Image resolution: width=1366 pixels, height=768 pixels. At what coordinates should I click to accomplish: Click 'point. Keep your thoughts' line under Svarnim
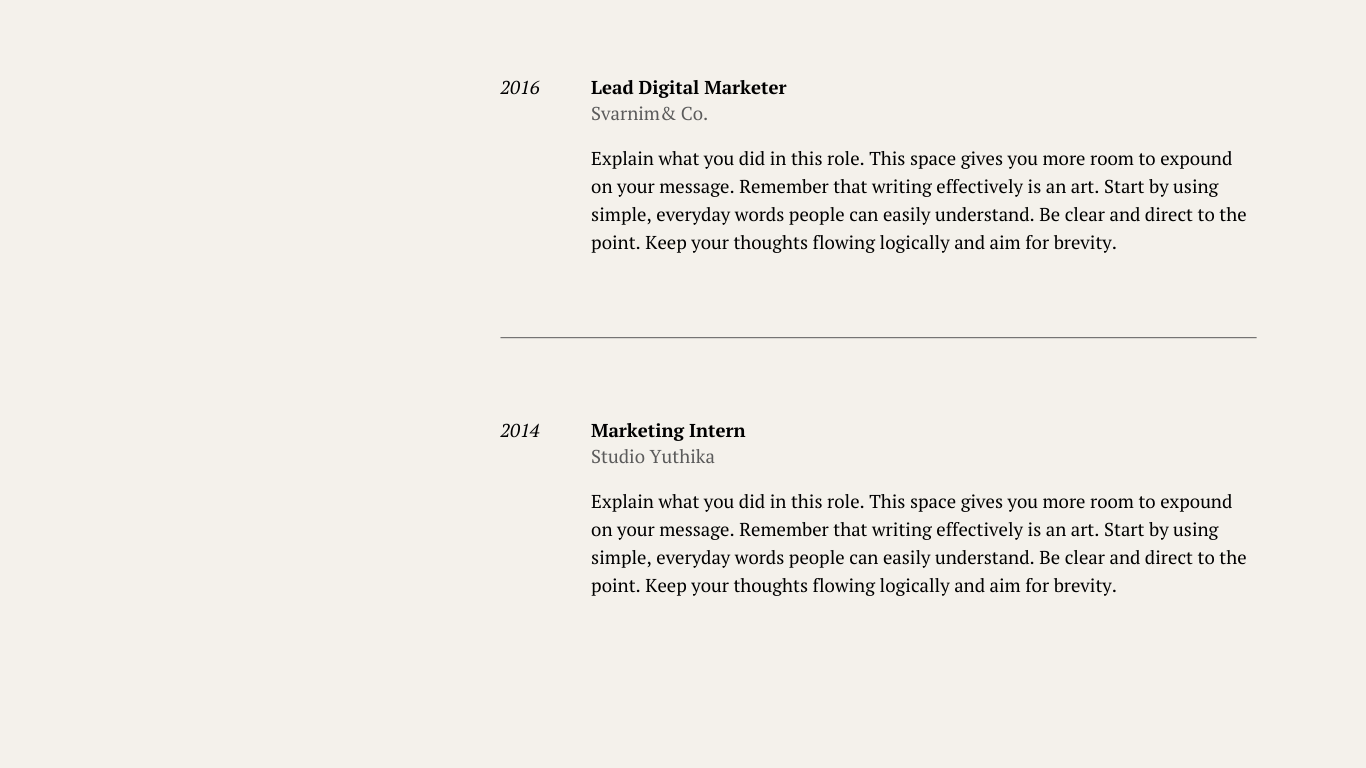[x=853, y=243]
